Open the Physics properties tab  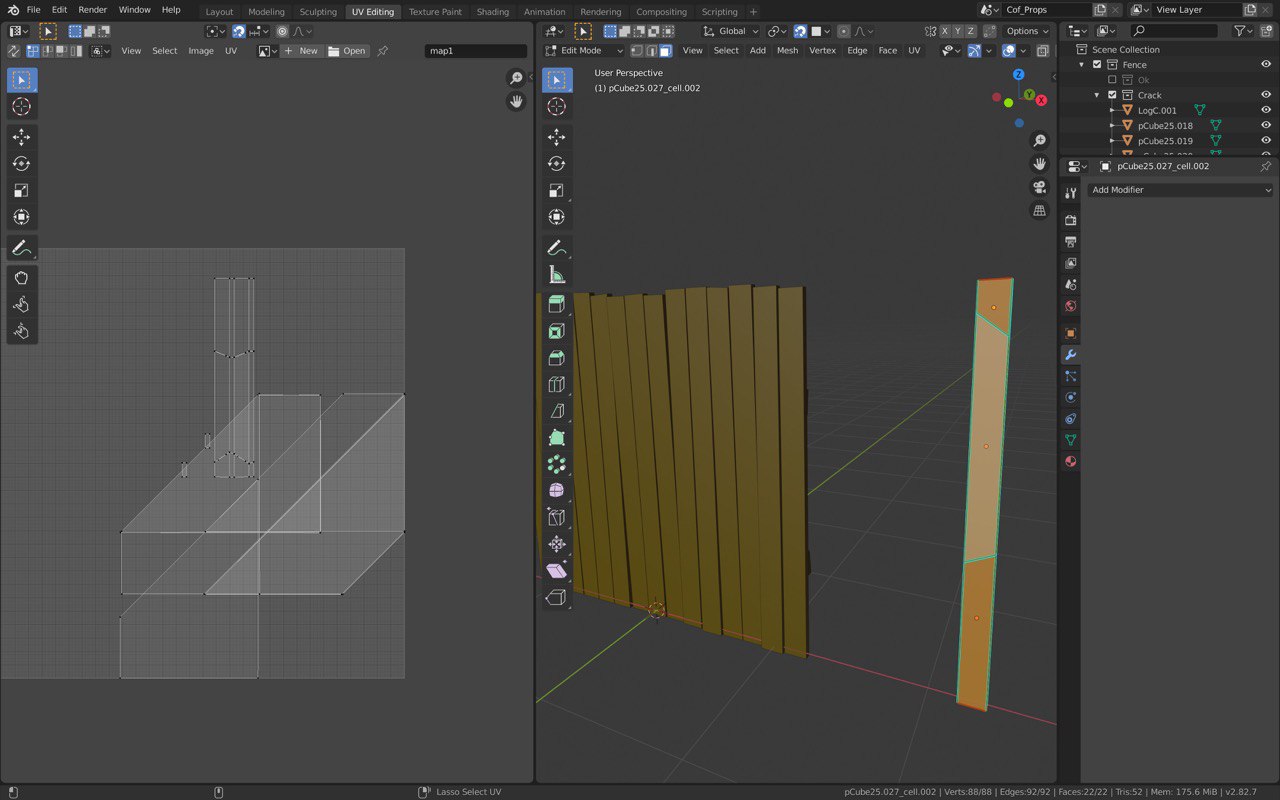pos(1070,397)
